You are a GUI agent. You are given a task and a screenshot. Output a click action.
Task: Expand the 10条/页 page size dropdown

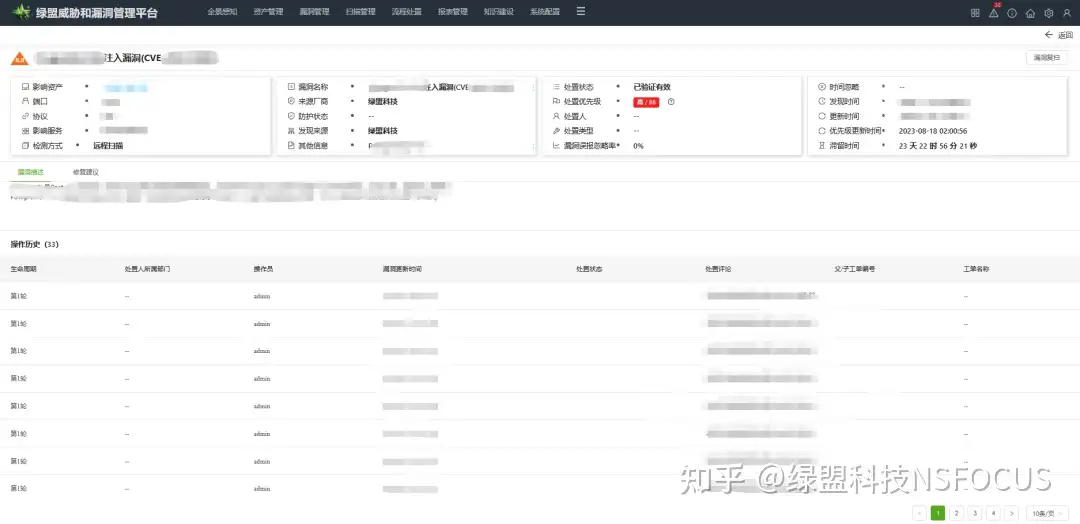1046,513
